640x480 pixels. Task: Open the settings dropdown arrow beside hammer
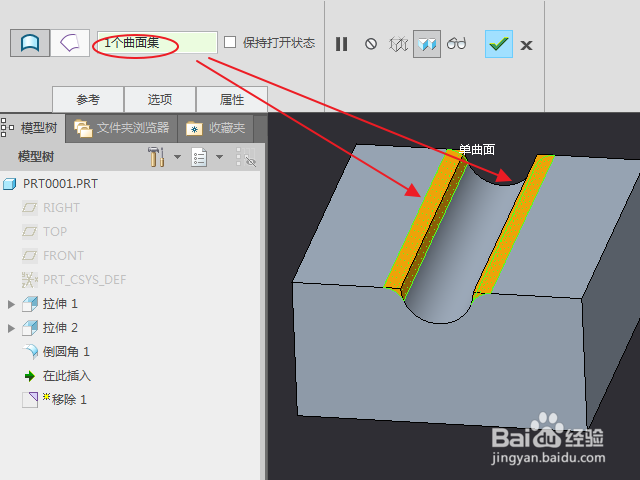click(x=178, y=157)
